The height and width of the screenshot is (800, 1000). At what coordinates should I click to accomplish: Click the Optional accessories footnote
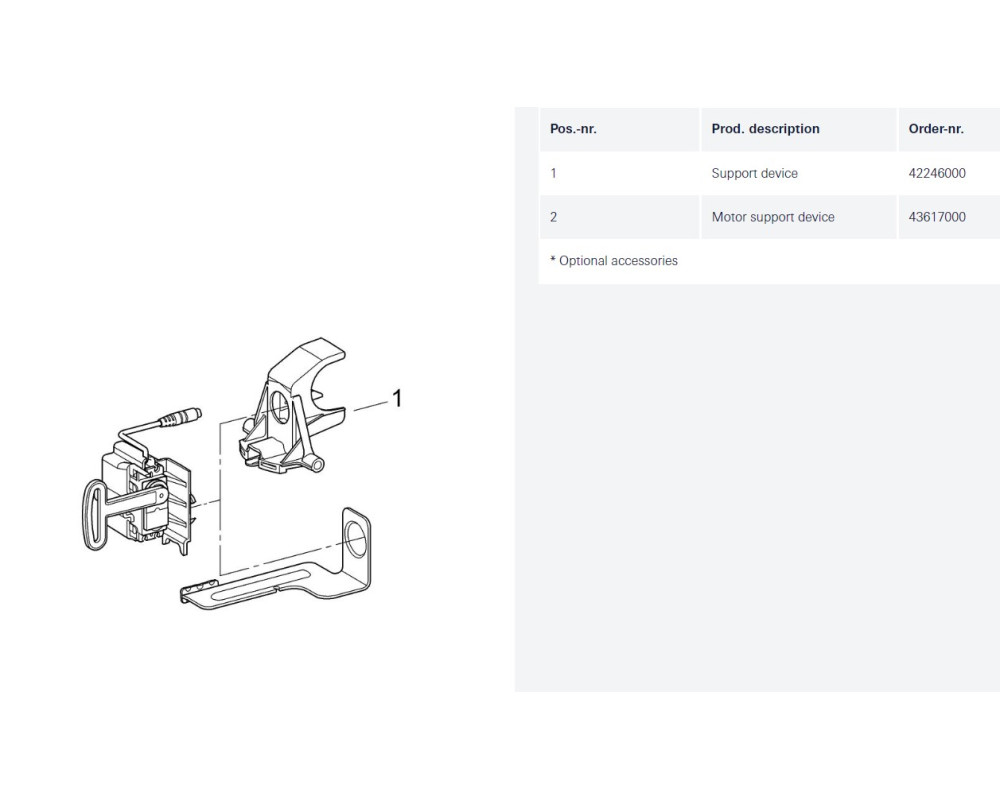click(x=614, y=260)
